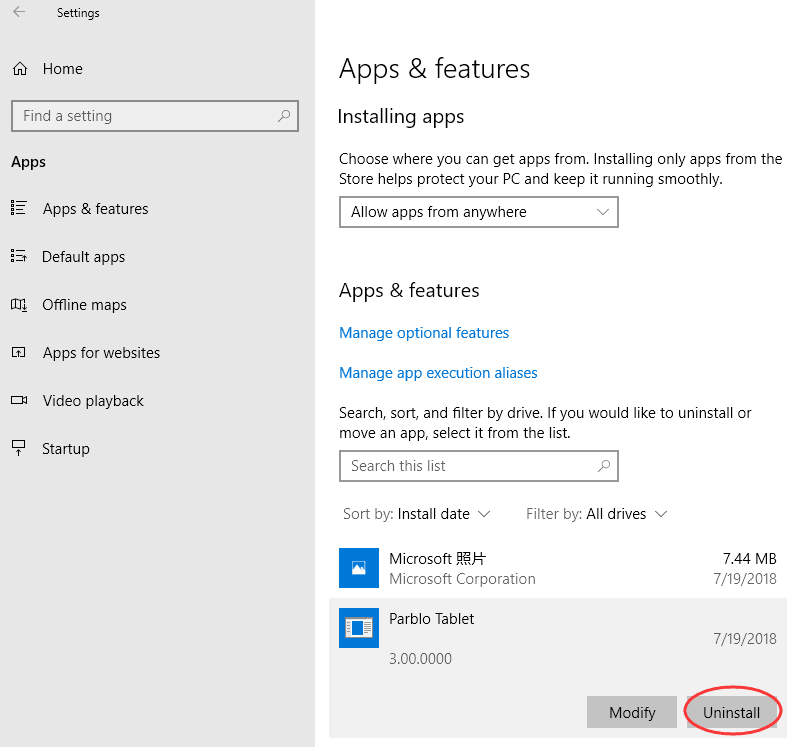Select the Parblo Tablet list entry name
The image size is (800, 747).
[x=432, y=618]
